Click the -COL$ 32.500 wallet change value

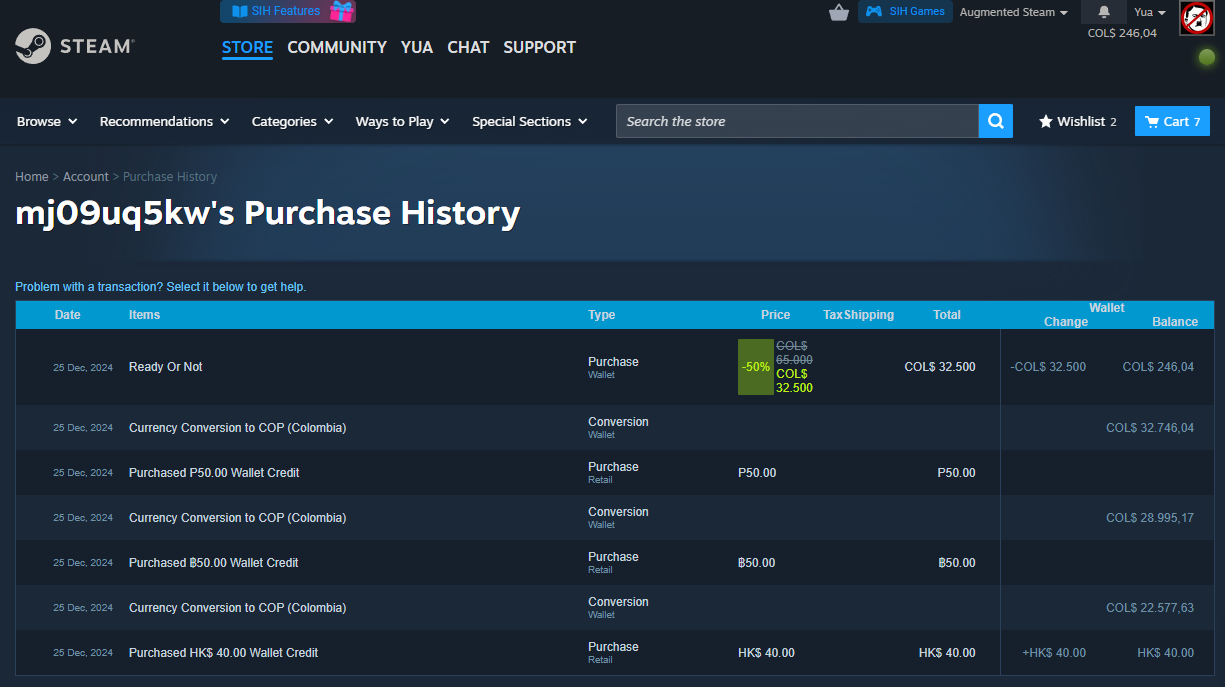tap(1048, 367)
